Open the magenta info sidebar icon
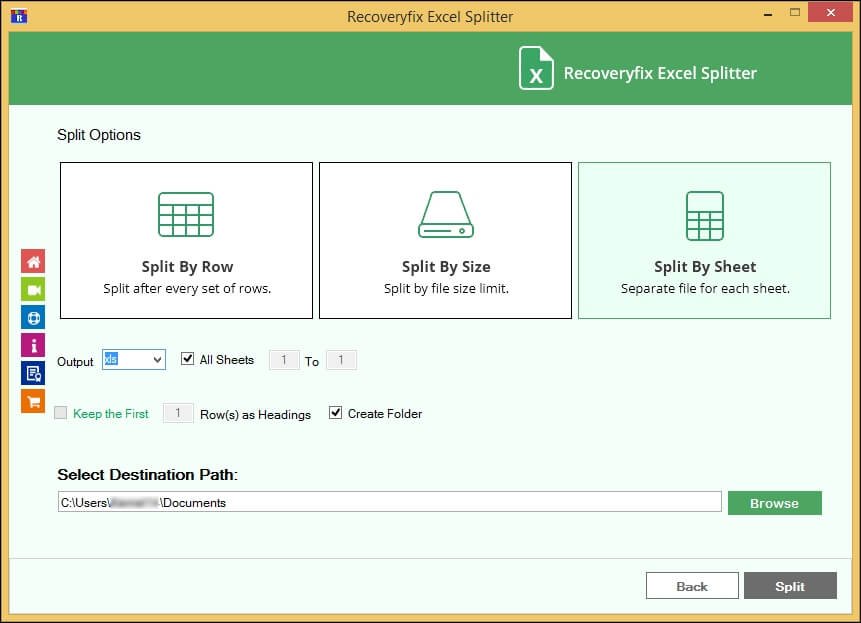 (x=33, y=345)
